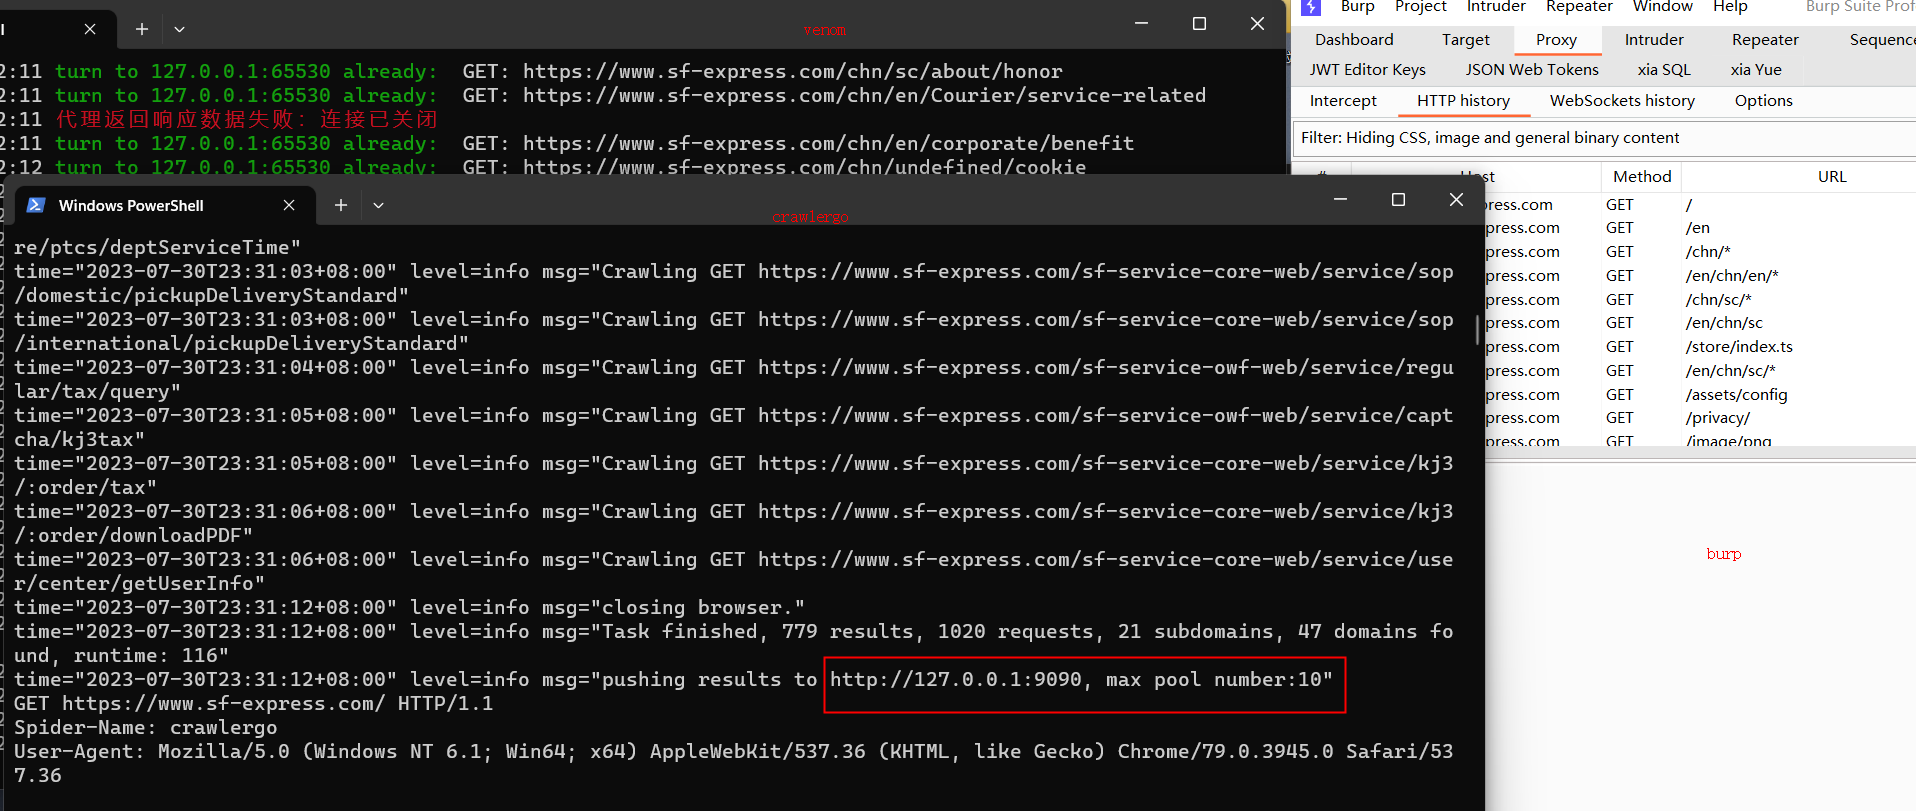
Task: Open the xia SQL extension tab
Action: [x=1664, y=70]
